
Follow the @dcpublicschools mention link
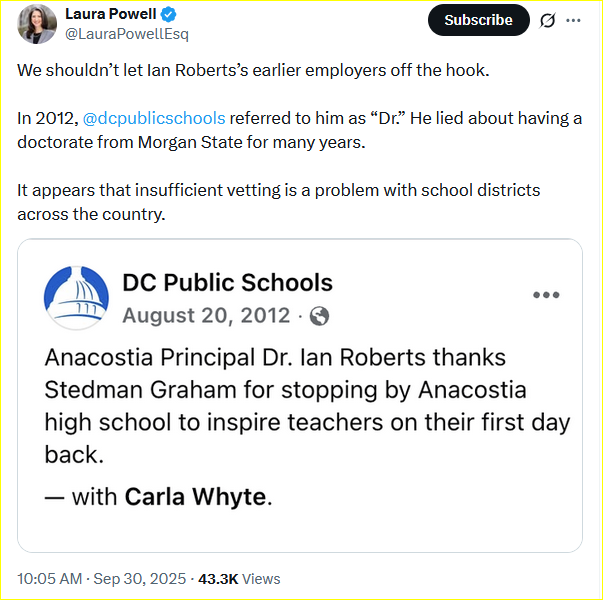tap(154, 118)
